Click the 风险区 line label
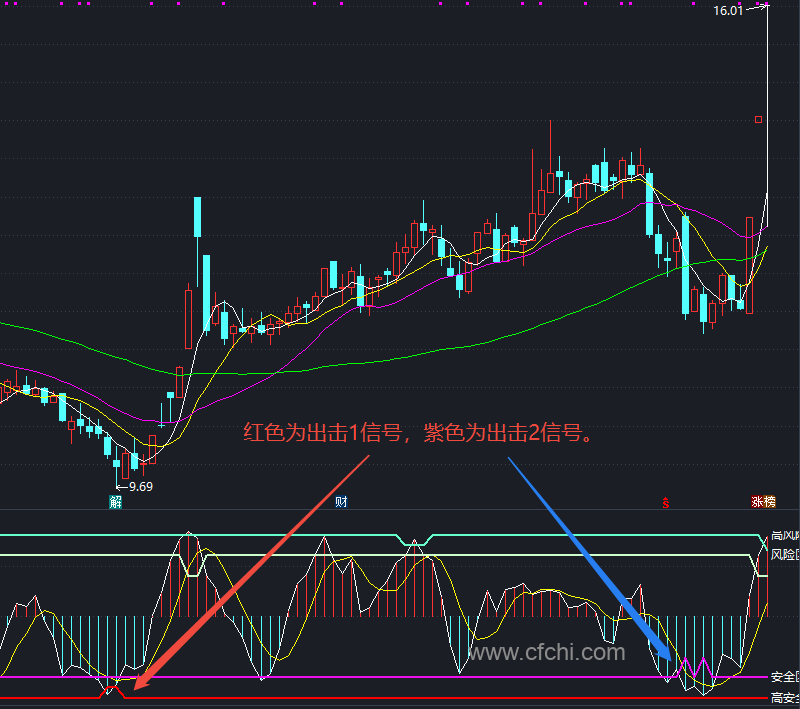Screen dimensions: 800x709 pos(785,554)
